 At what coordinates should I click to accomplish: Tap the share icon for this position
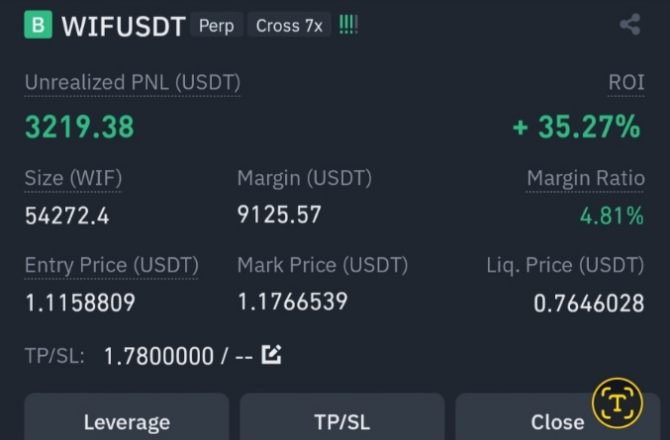coord(630,24)
